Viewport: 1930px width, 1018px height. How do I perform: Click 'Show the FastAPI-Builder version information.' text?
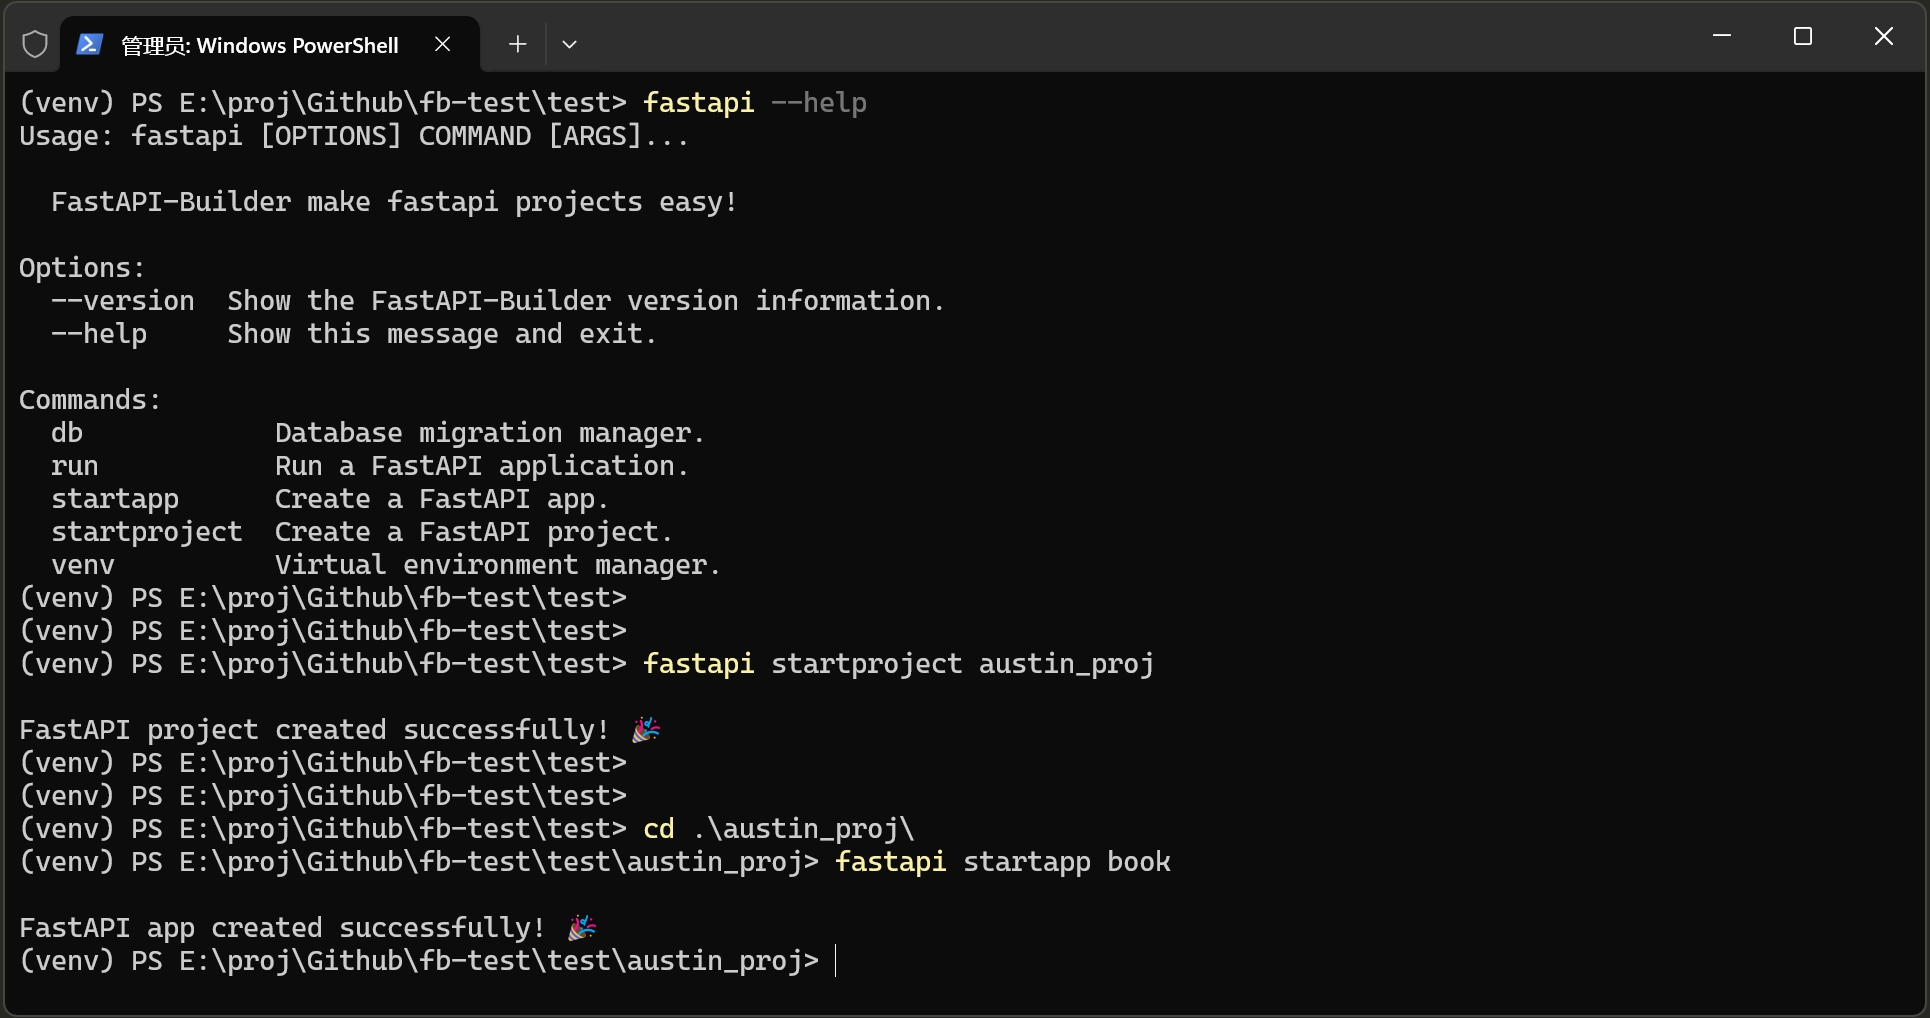point(586,301)
